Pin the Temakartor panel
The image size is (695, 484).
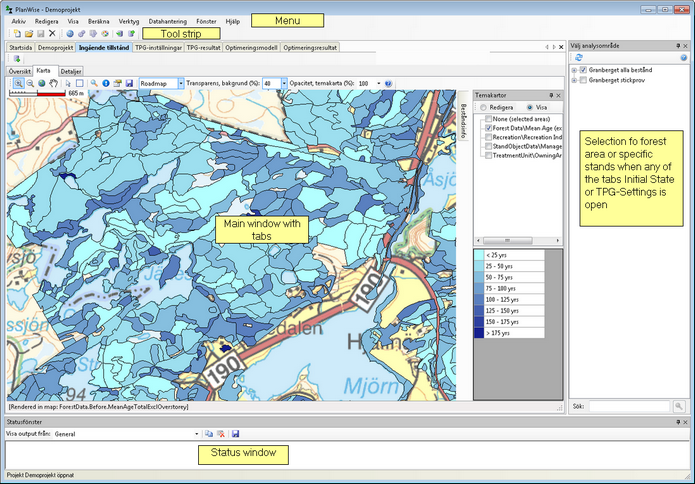[551, 95]
